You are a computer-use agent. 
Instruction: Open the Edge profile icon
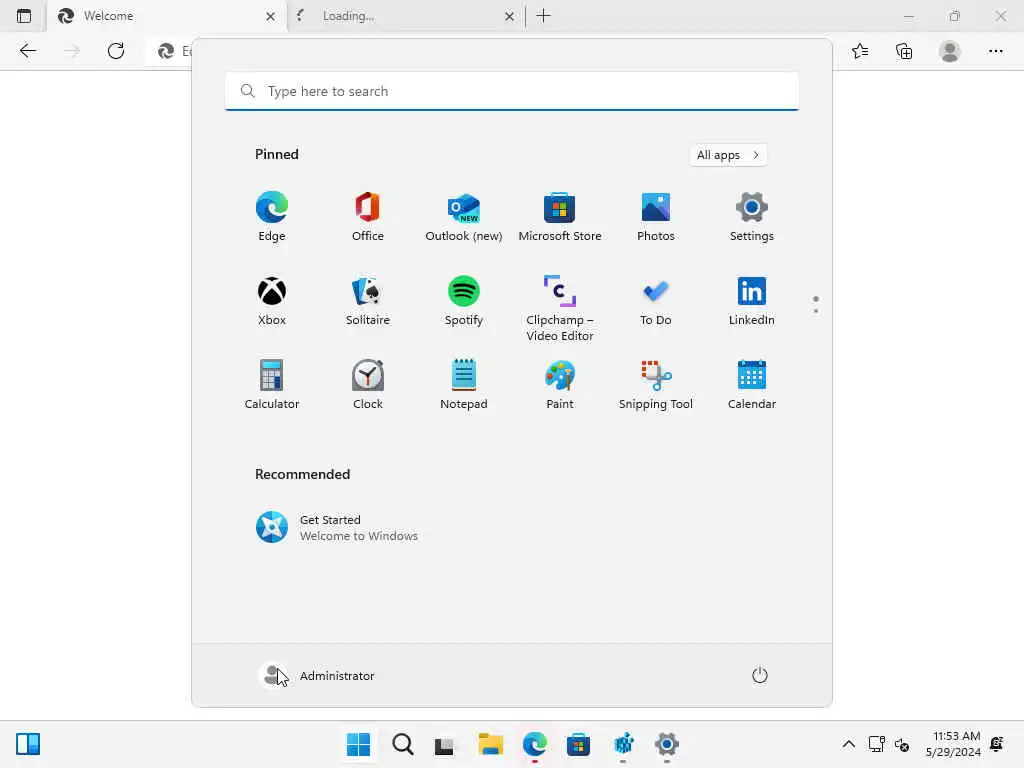950,51
